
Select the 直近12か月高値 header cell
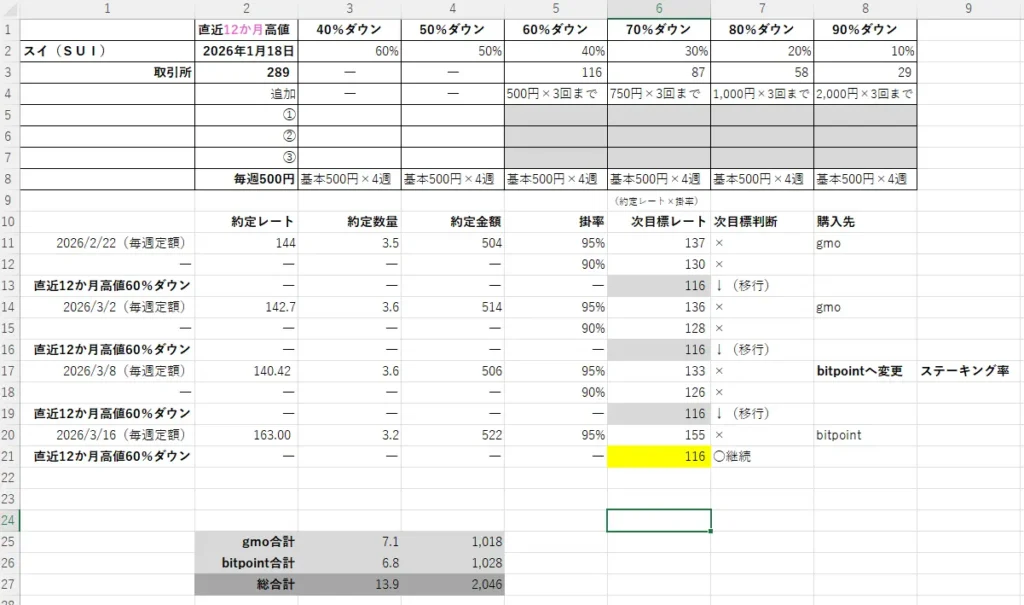tap(246, 29)
